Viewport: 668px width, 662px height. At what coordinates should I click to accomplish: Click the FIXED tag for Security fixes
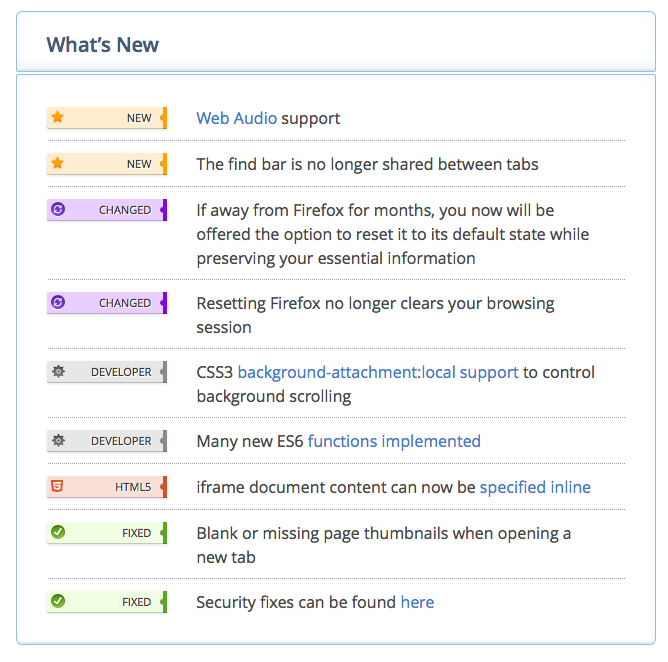click(137, 602)
